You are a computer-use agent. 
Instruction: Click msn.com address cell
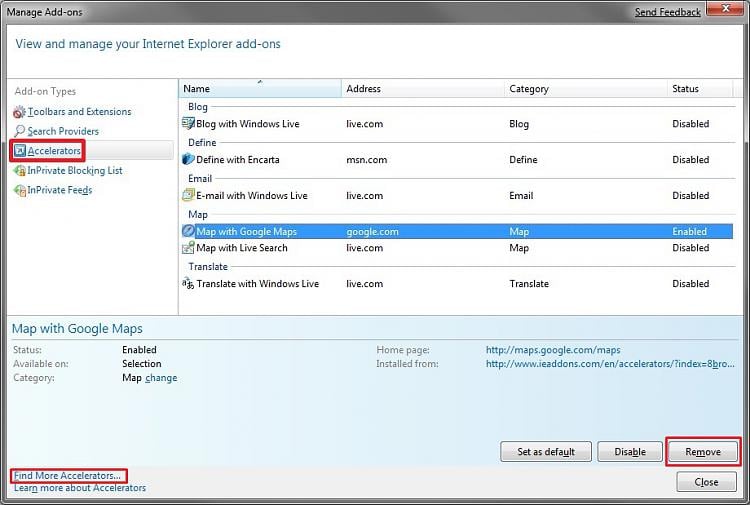point(366,160)
